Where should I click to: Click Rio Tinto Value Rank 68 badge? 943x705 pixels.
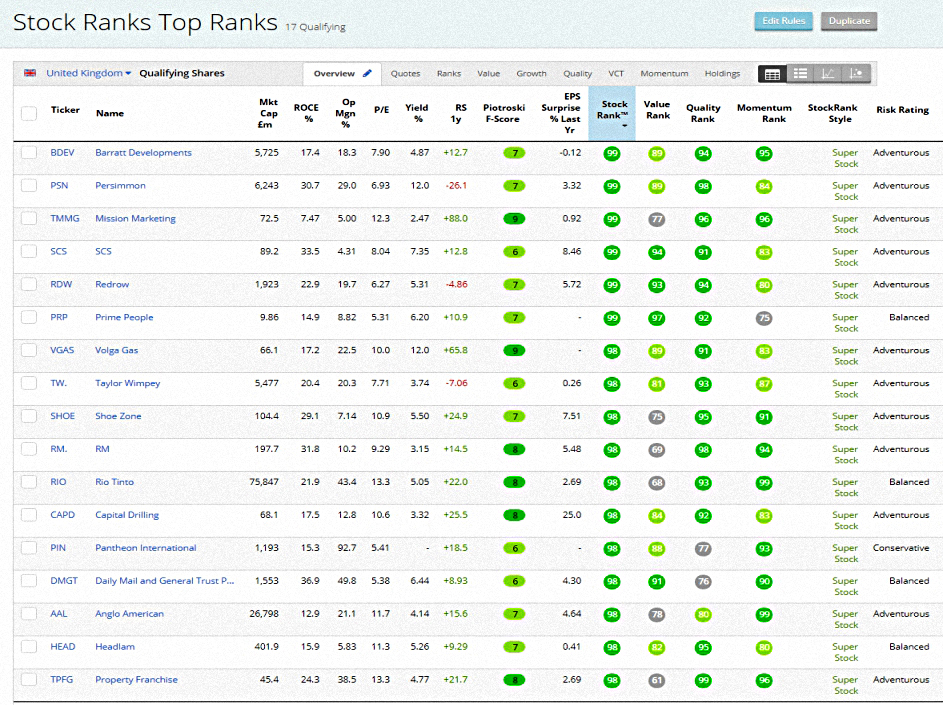click(657, 483)
